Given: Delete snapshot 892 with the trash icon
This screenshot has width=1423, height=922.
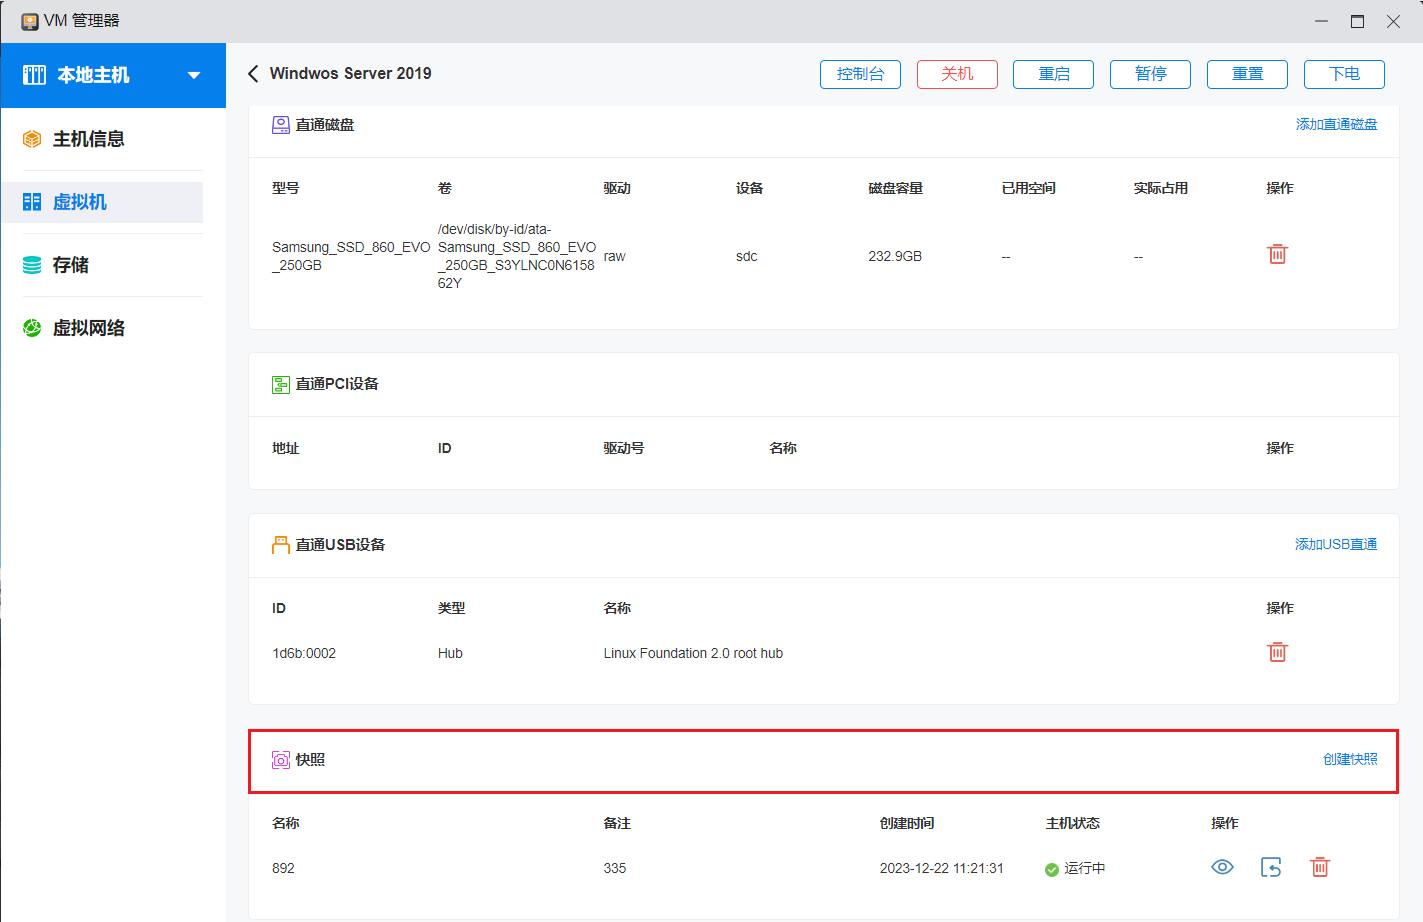Looking at the screenshot, I should [1320, 867].
